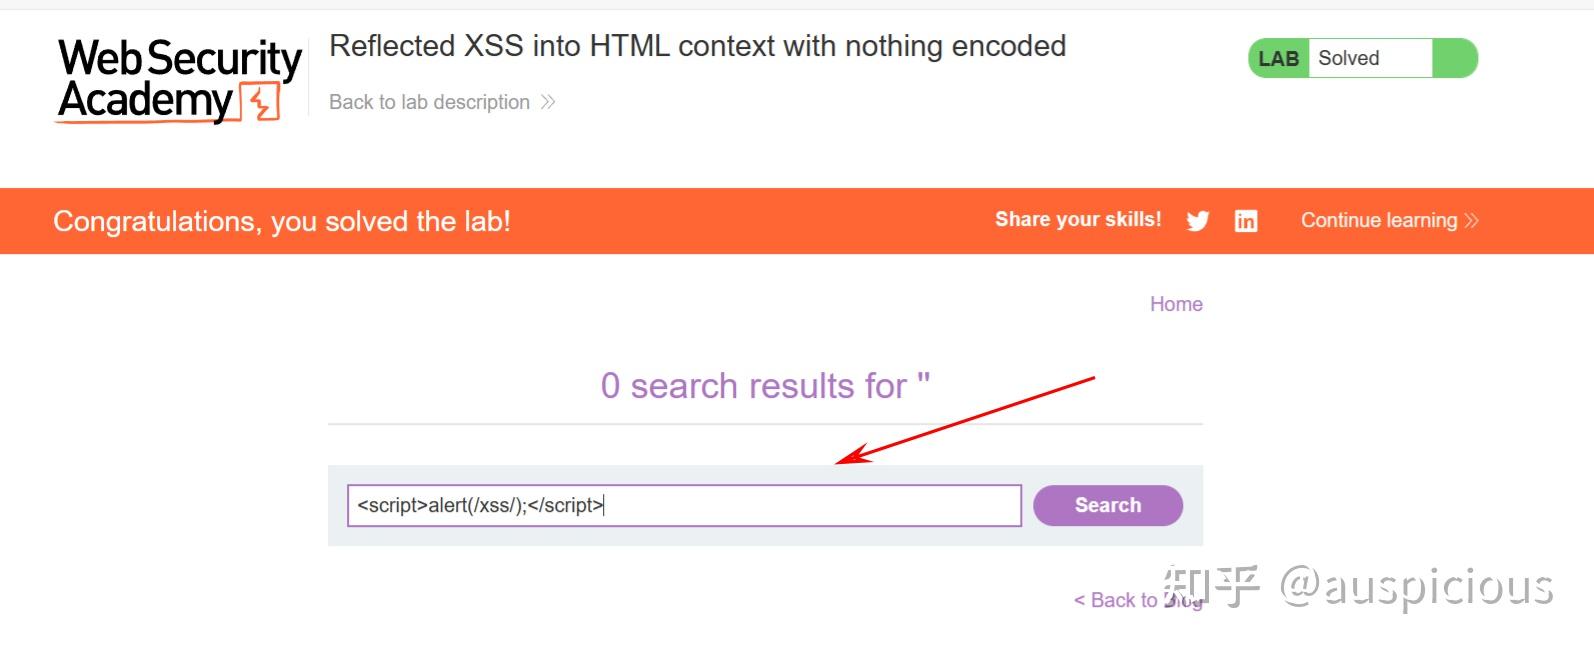This screenshot has height=657, width=1594.
Task: Click the lightning bolt icon beside Academy
Action: [x=258, y=100]
